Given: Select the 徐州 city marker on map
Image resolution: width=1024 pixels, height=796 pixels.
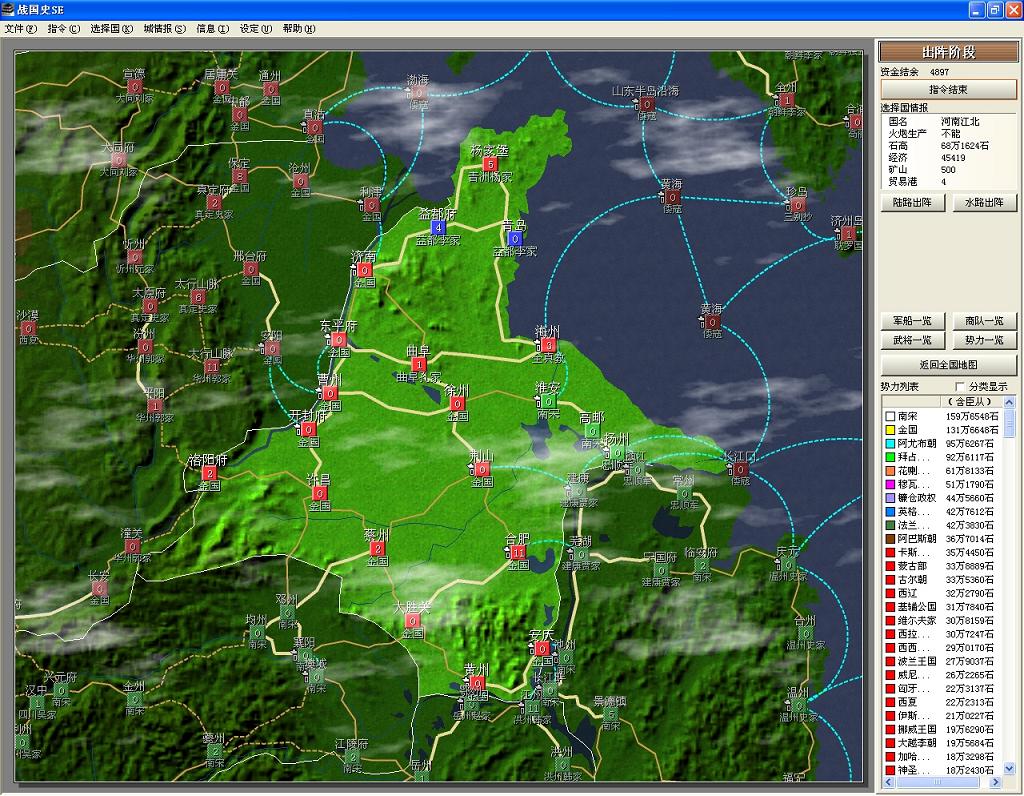Looking at the screenshot, I should [457, 404].
